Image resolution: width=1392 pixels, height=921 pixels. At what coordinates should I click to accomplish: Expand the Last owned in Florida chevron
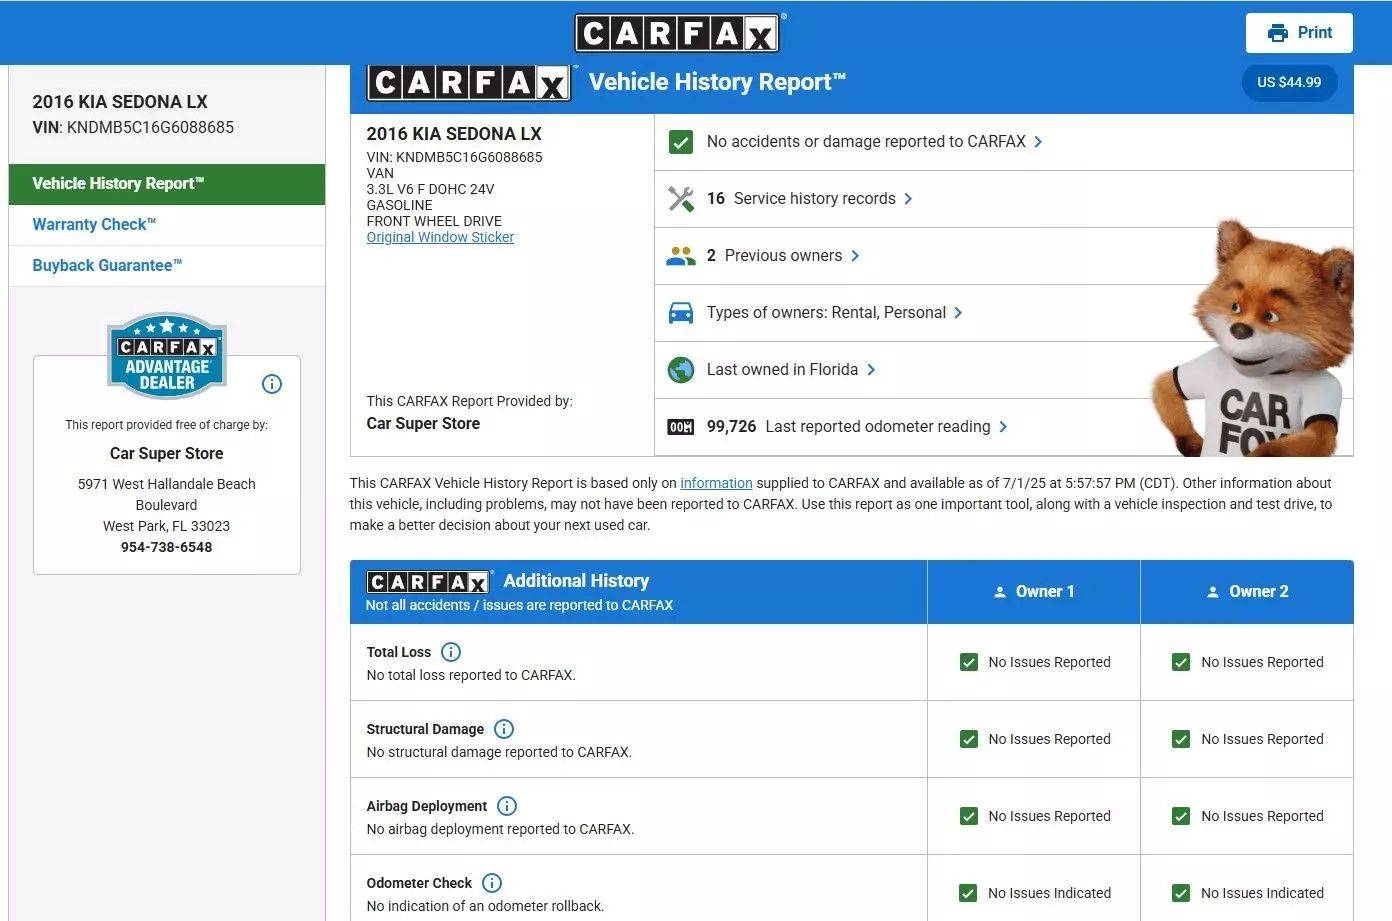pyautogui.click(x=871, y=370)
